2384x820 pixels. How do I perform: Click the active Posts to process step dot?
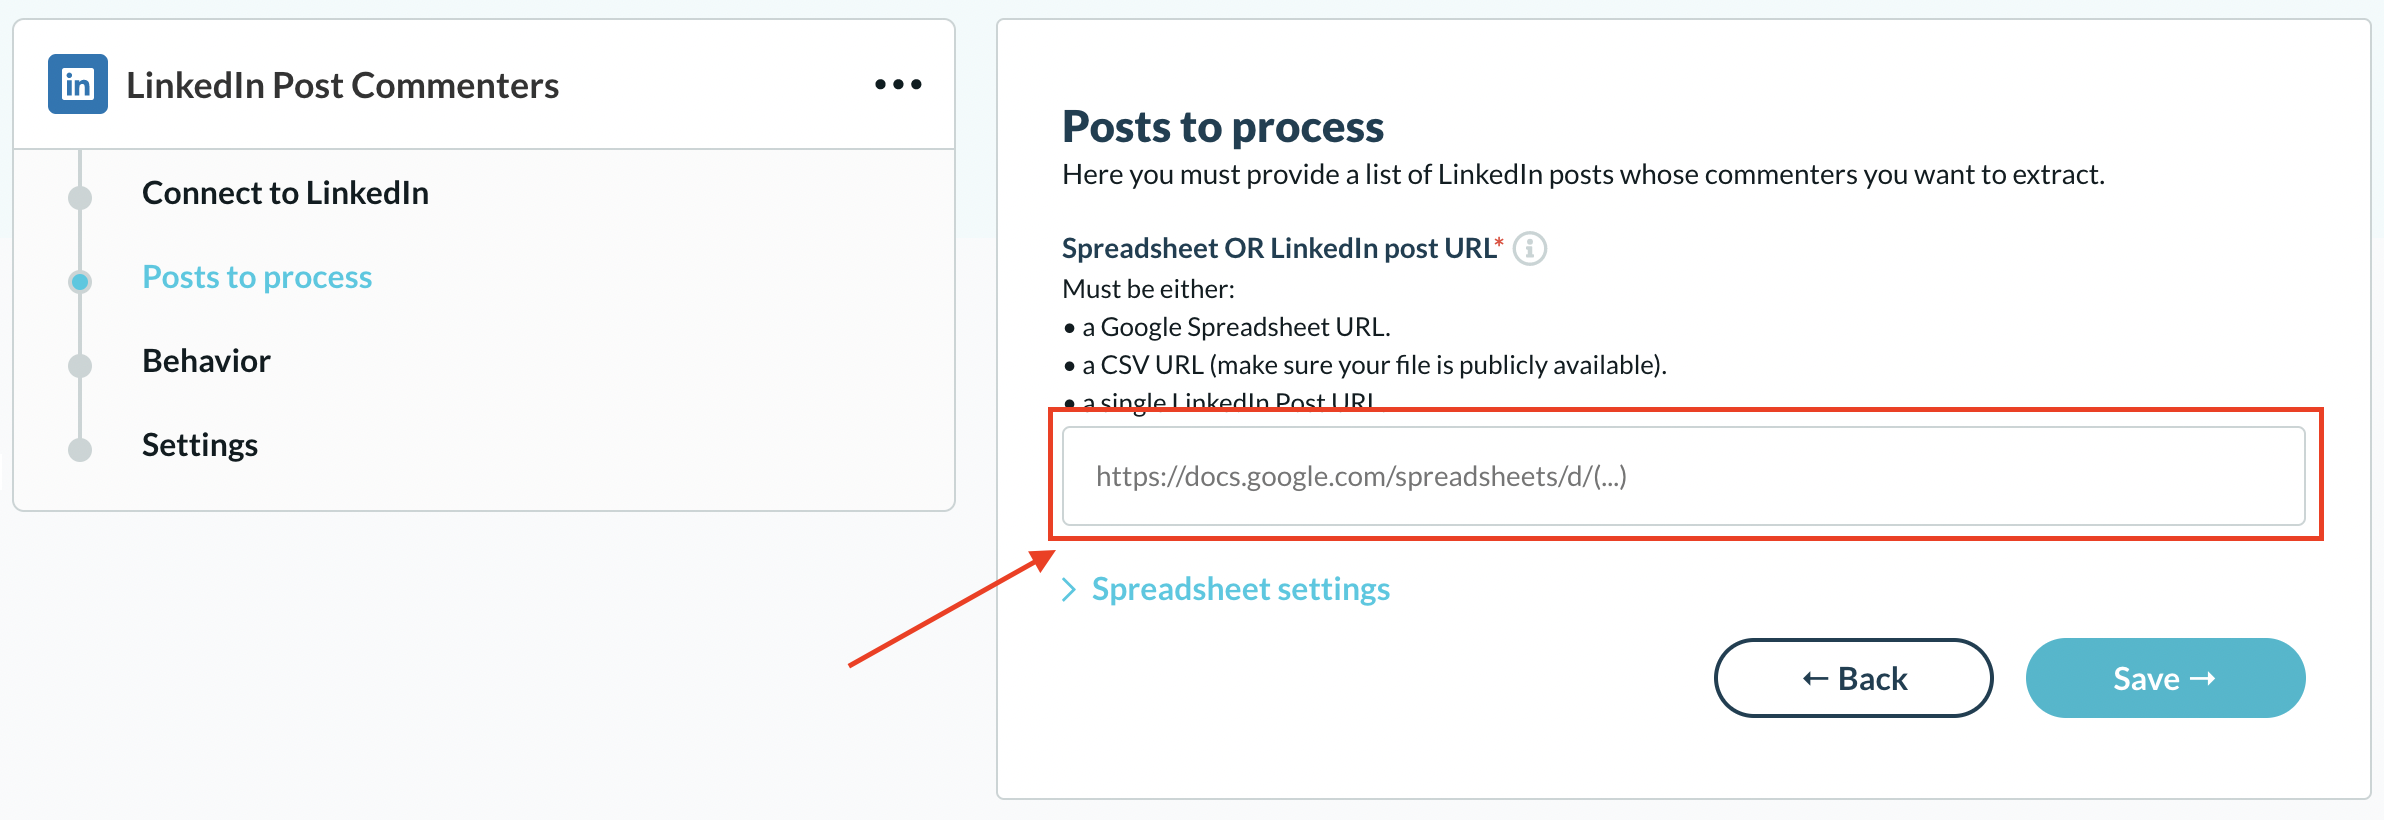point(80,281)
